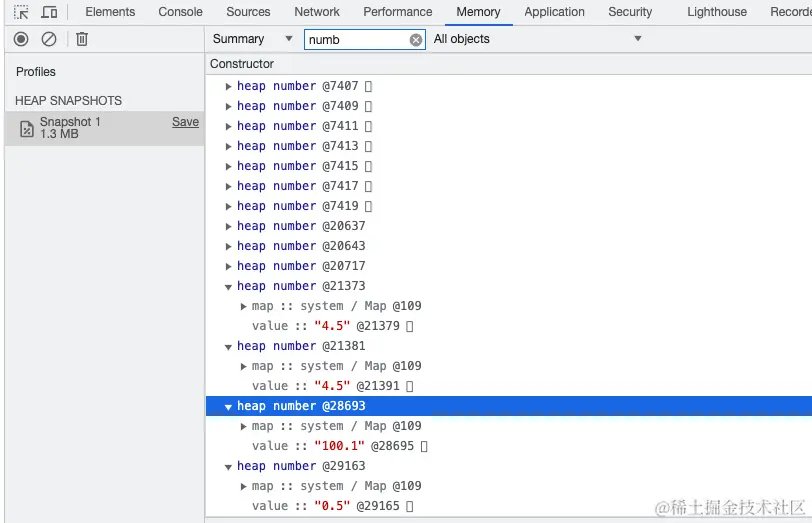Click the box icon after value "4.5" @21379
The width and height of the screenshot is (812, 523).
(x=410, y=327)
